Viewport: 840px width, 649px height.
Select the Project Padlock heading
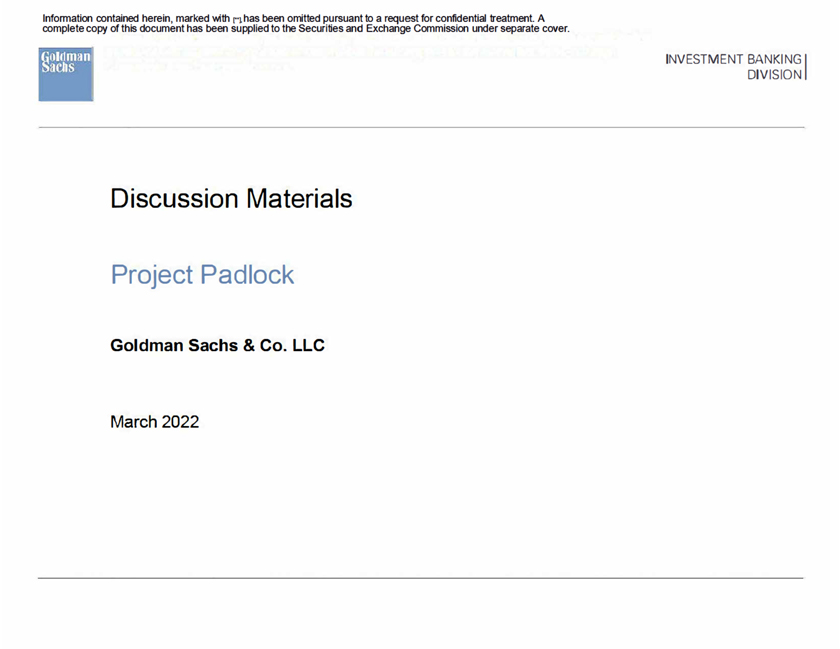tap(202, 274)
